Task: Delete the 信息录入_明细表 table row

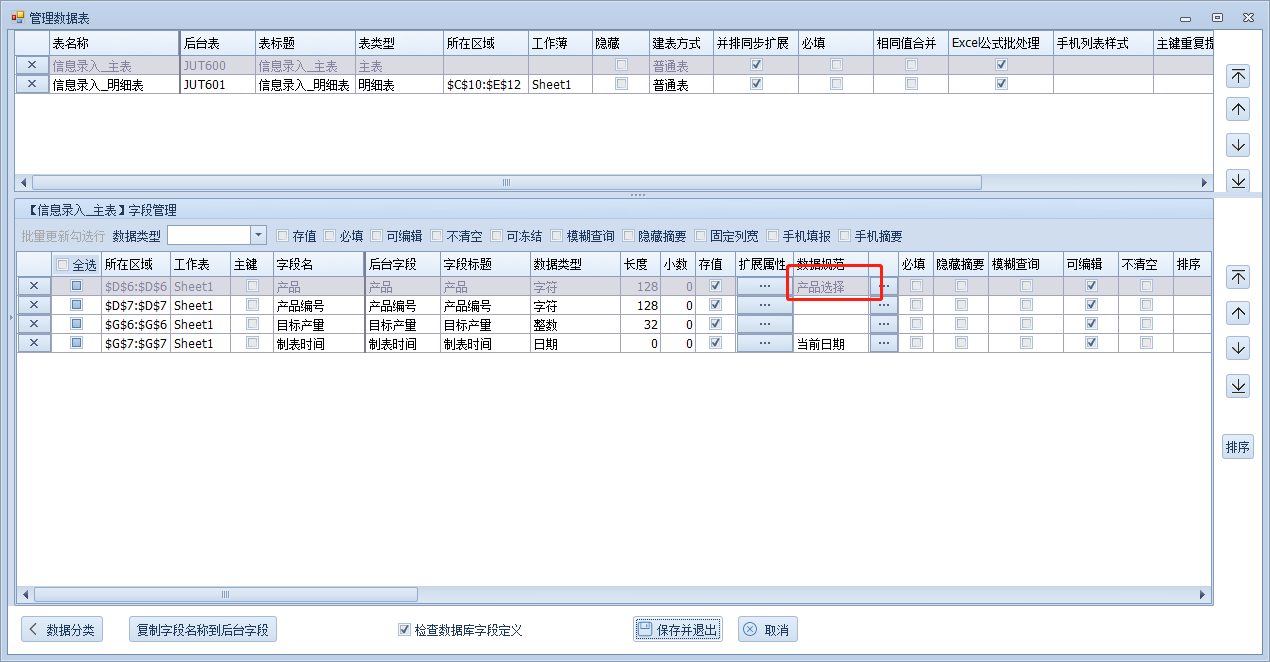Action: click(x=32, y=85)
